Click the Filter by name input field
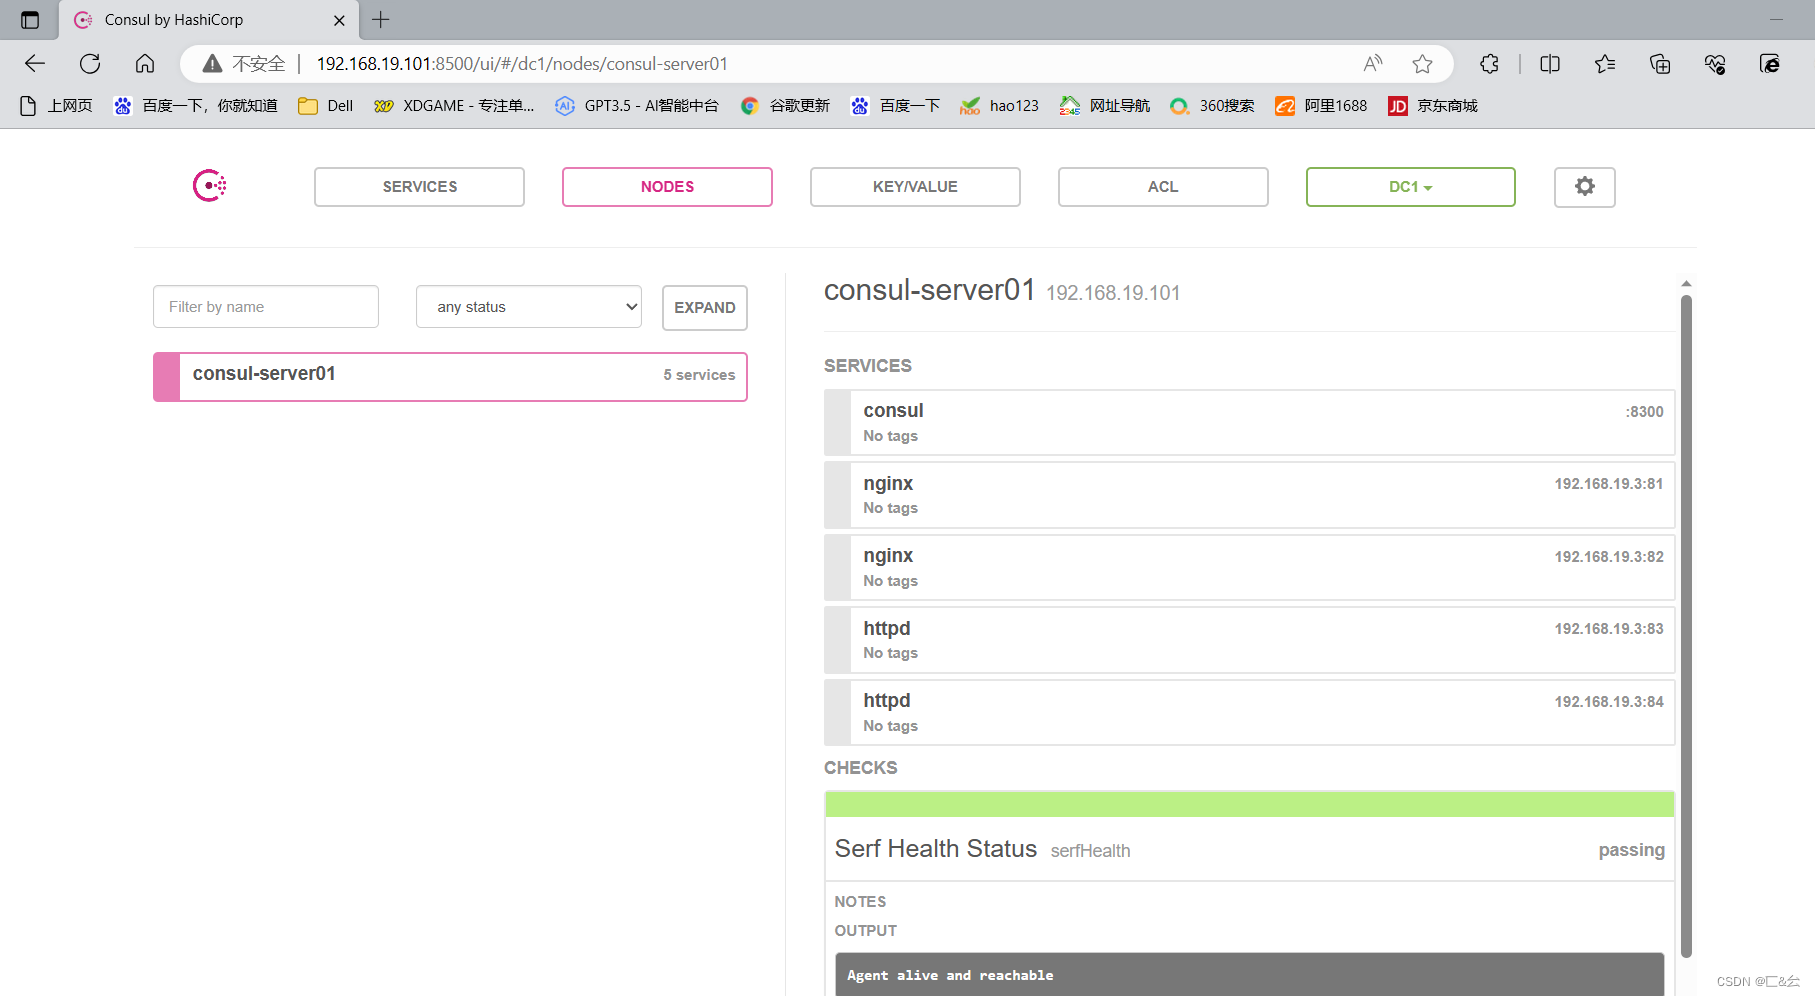Image resolution: width=1815 pixels, height=996 pixels. coord(265,306)
